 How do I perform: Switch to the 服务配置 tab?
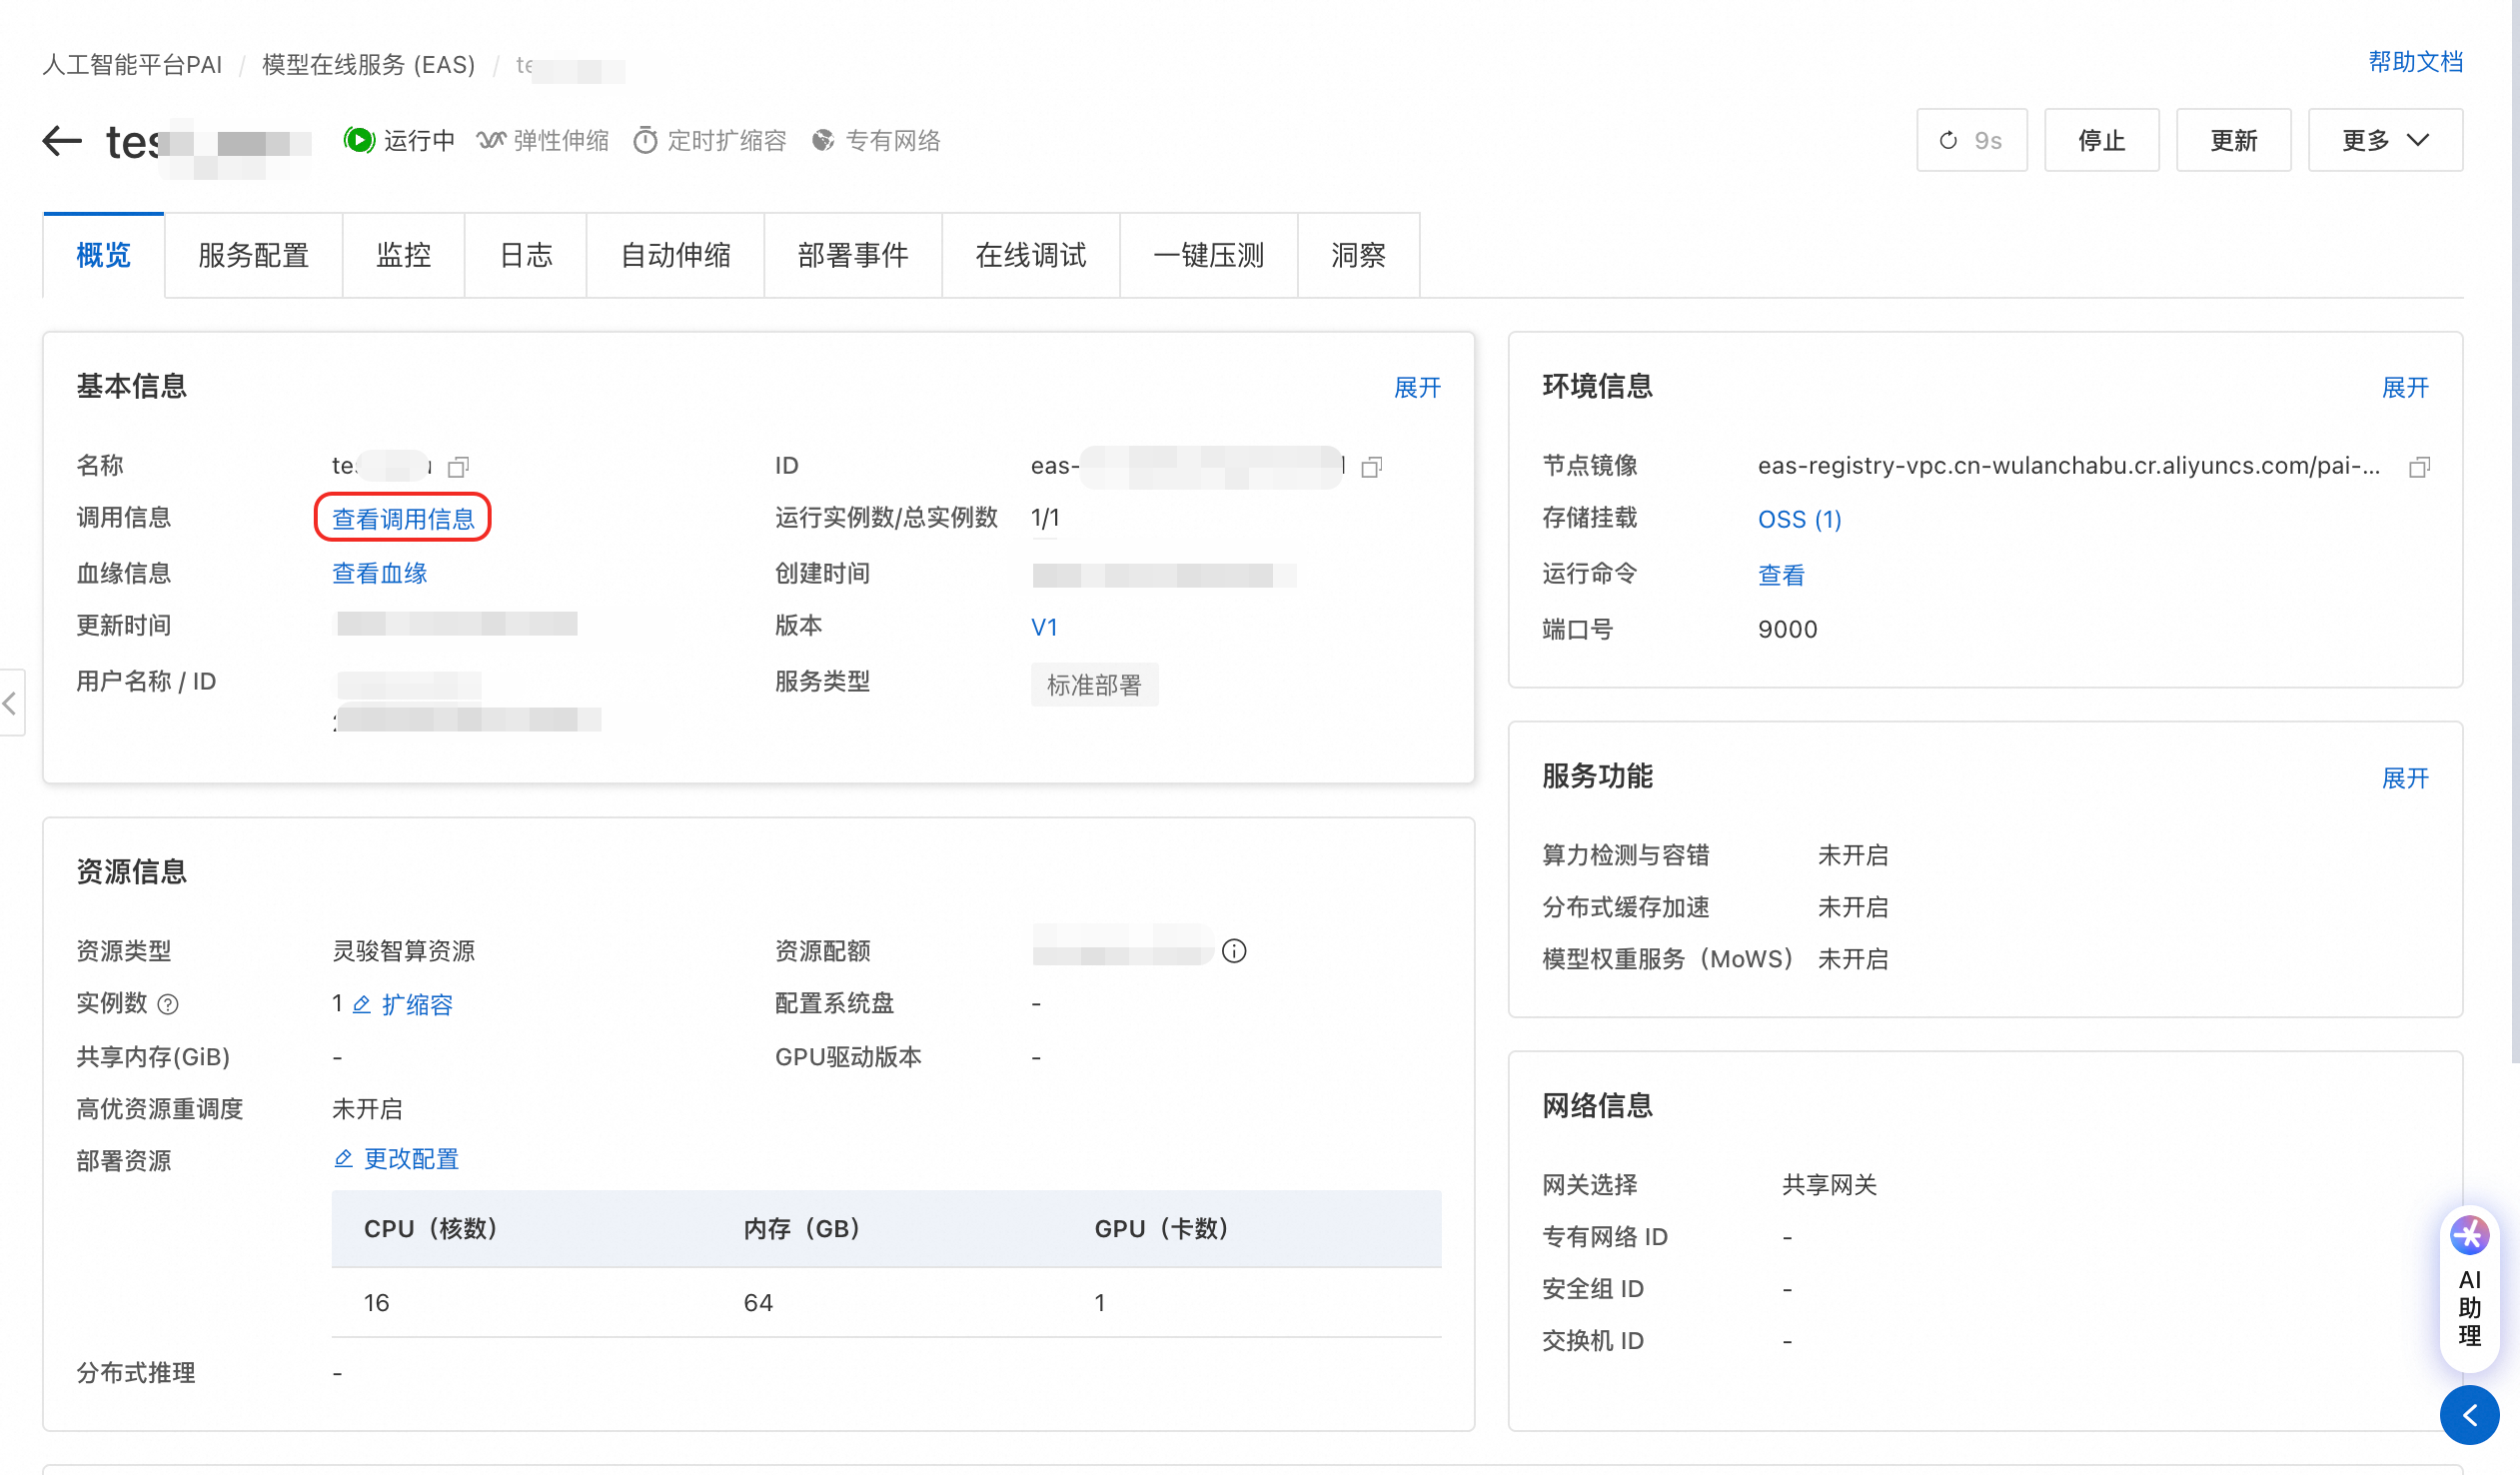click(x=253, y=256)
